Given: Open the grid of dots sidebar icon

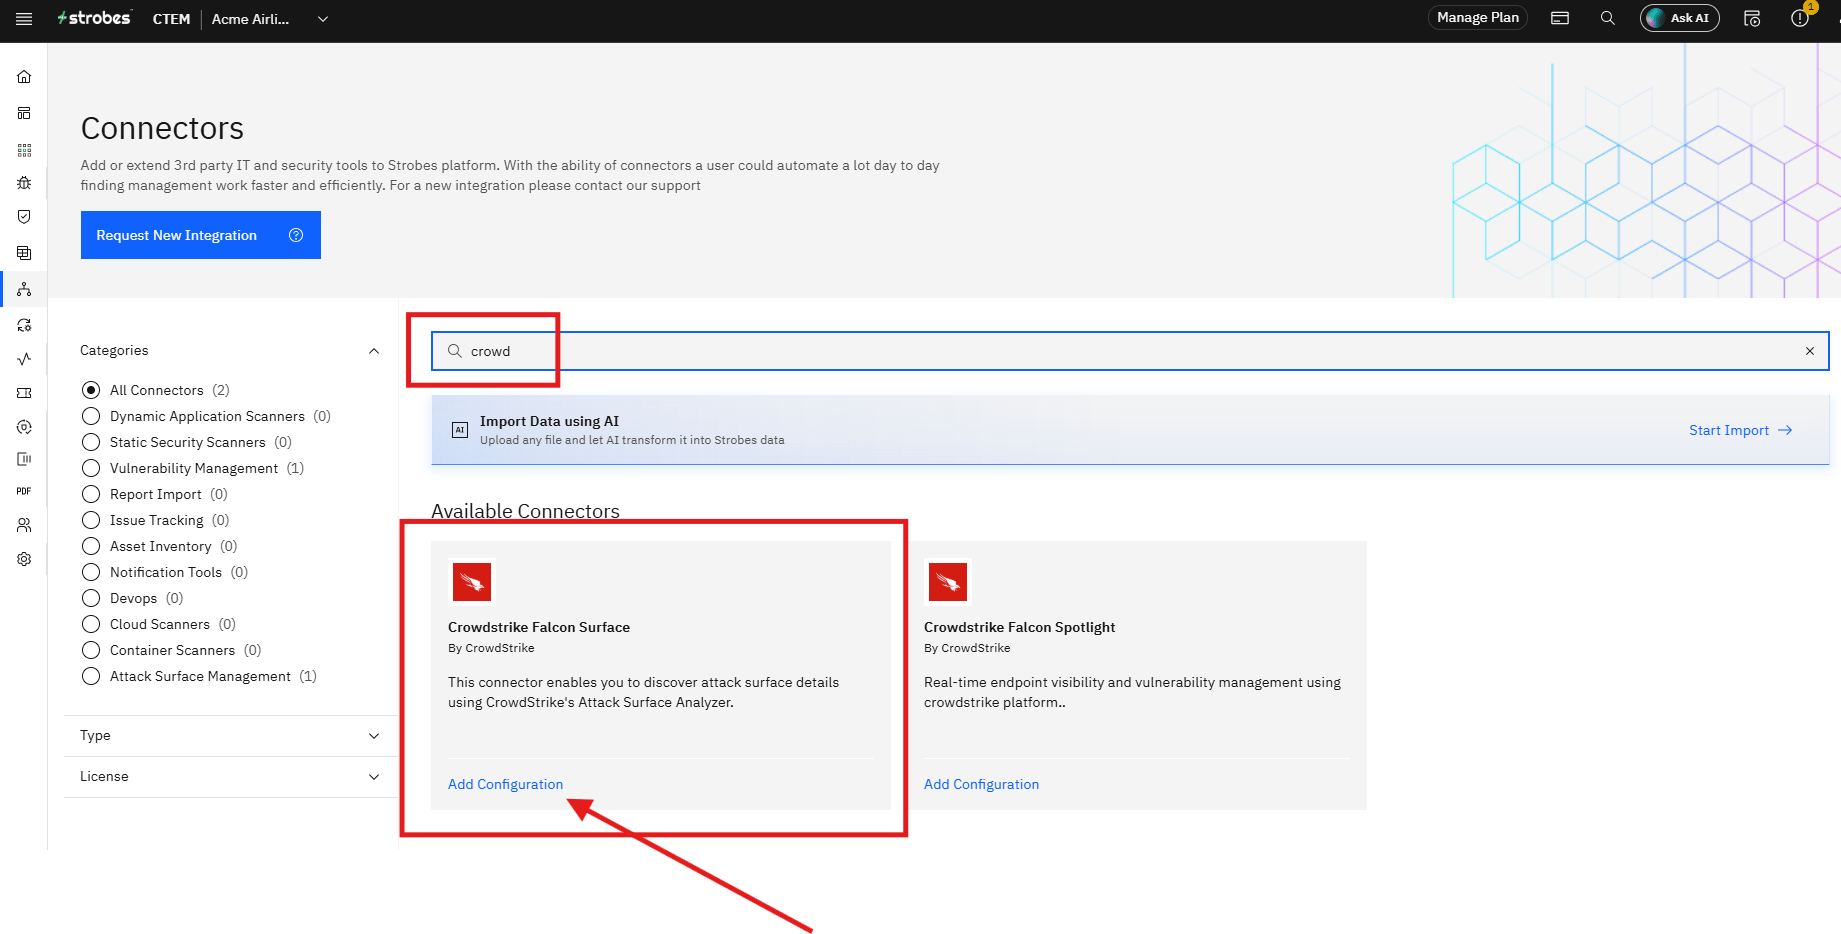Looking at the screenshot, I should 24,150.
